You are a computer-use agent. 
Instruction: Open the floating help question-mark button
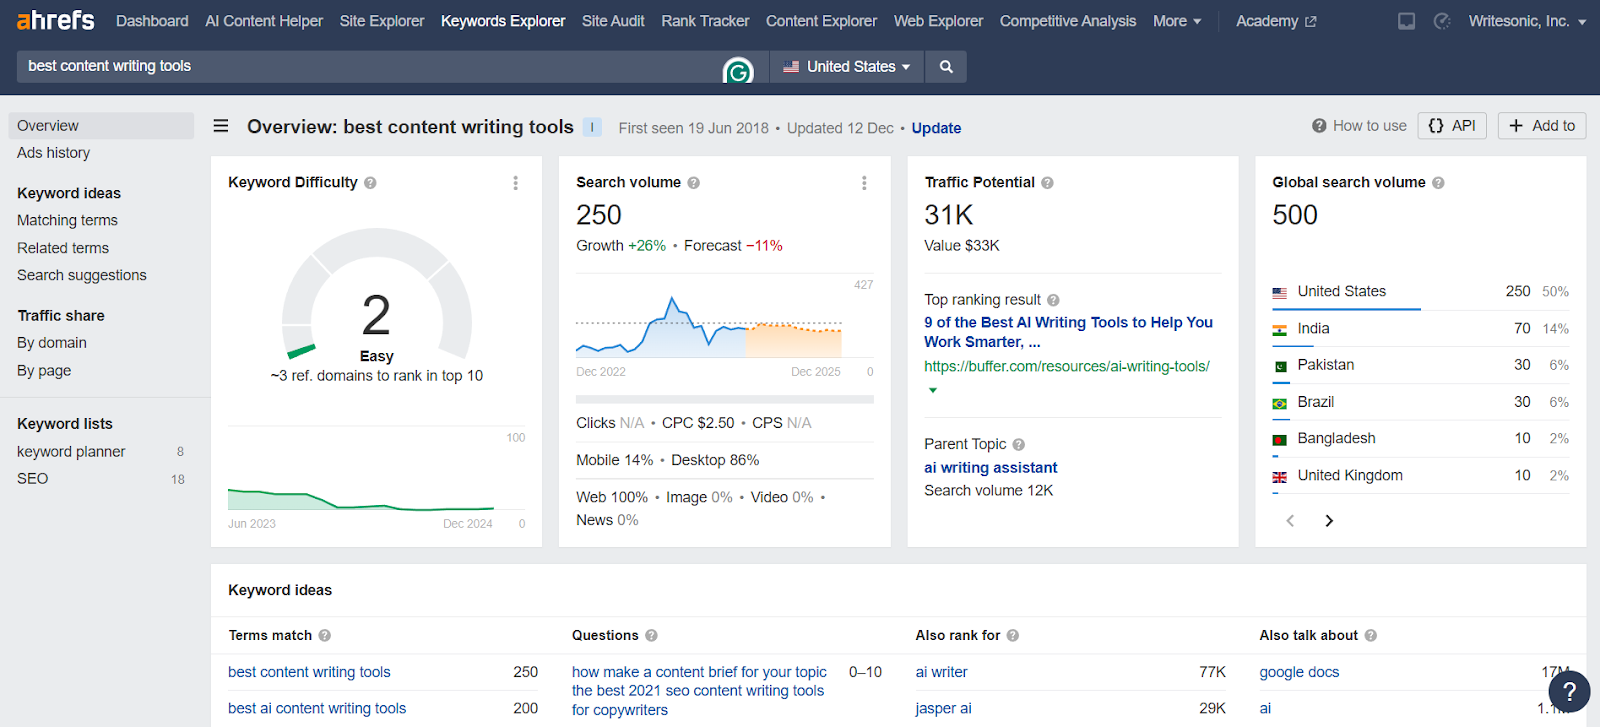click(x=1569, y=691)
